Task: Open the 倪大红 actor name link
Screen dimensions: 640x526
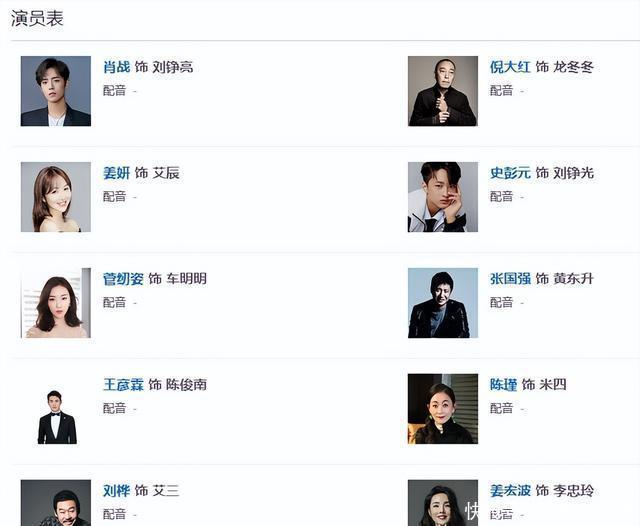Action: [x=510, y=67]
